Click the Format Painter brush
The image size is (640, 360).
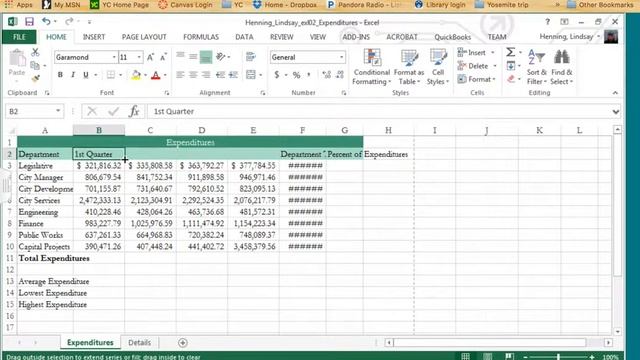[x=36, y=78]
